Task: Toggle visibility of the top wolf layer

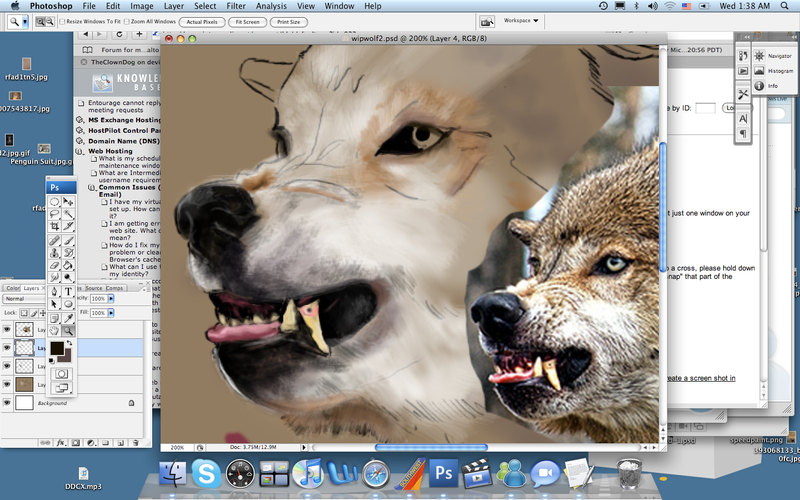Action: (x=7, y=329)
